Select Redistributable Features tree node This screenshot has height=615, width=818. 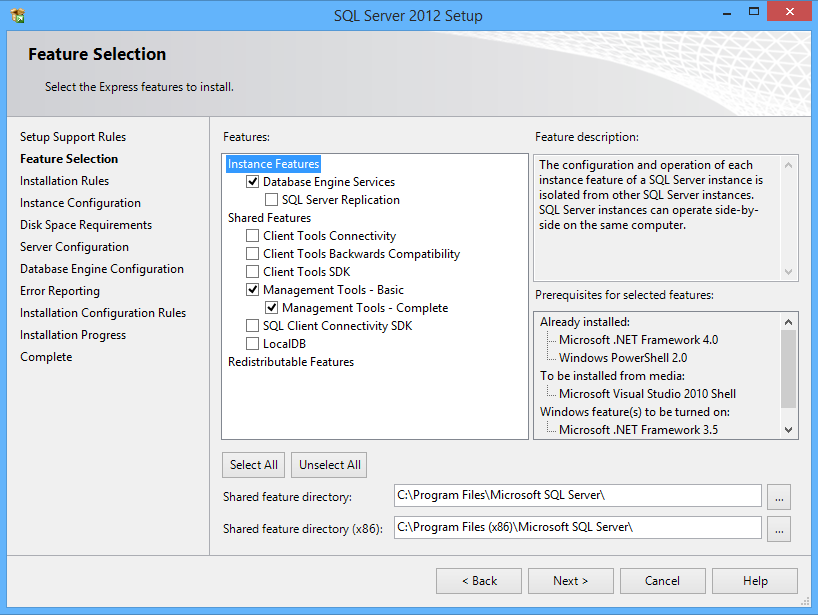[291, 361]
